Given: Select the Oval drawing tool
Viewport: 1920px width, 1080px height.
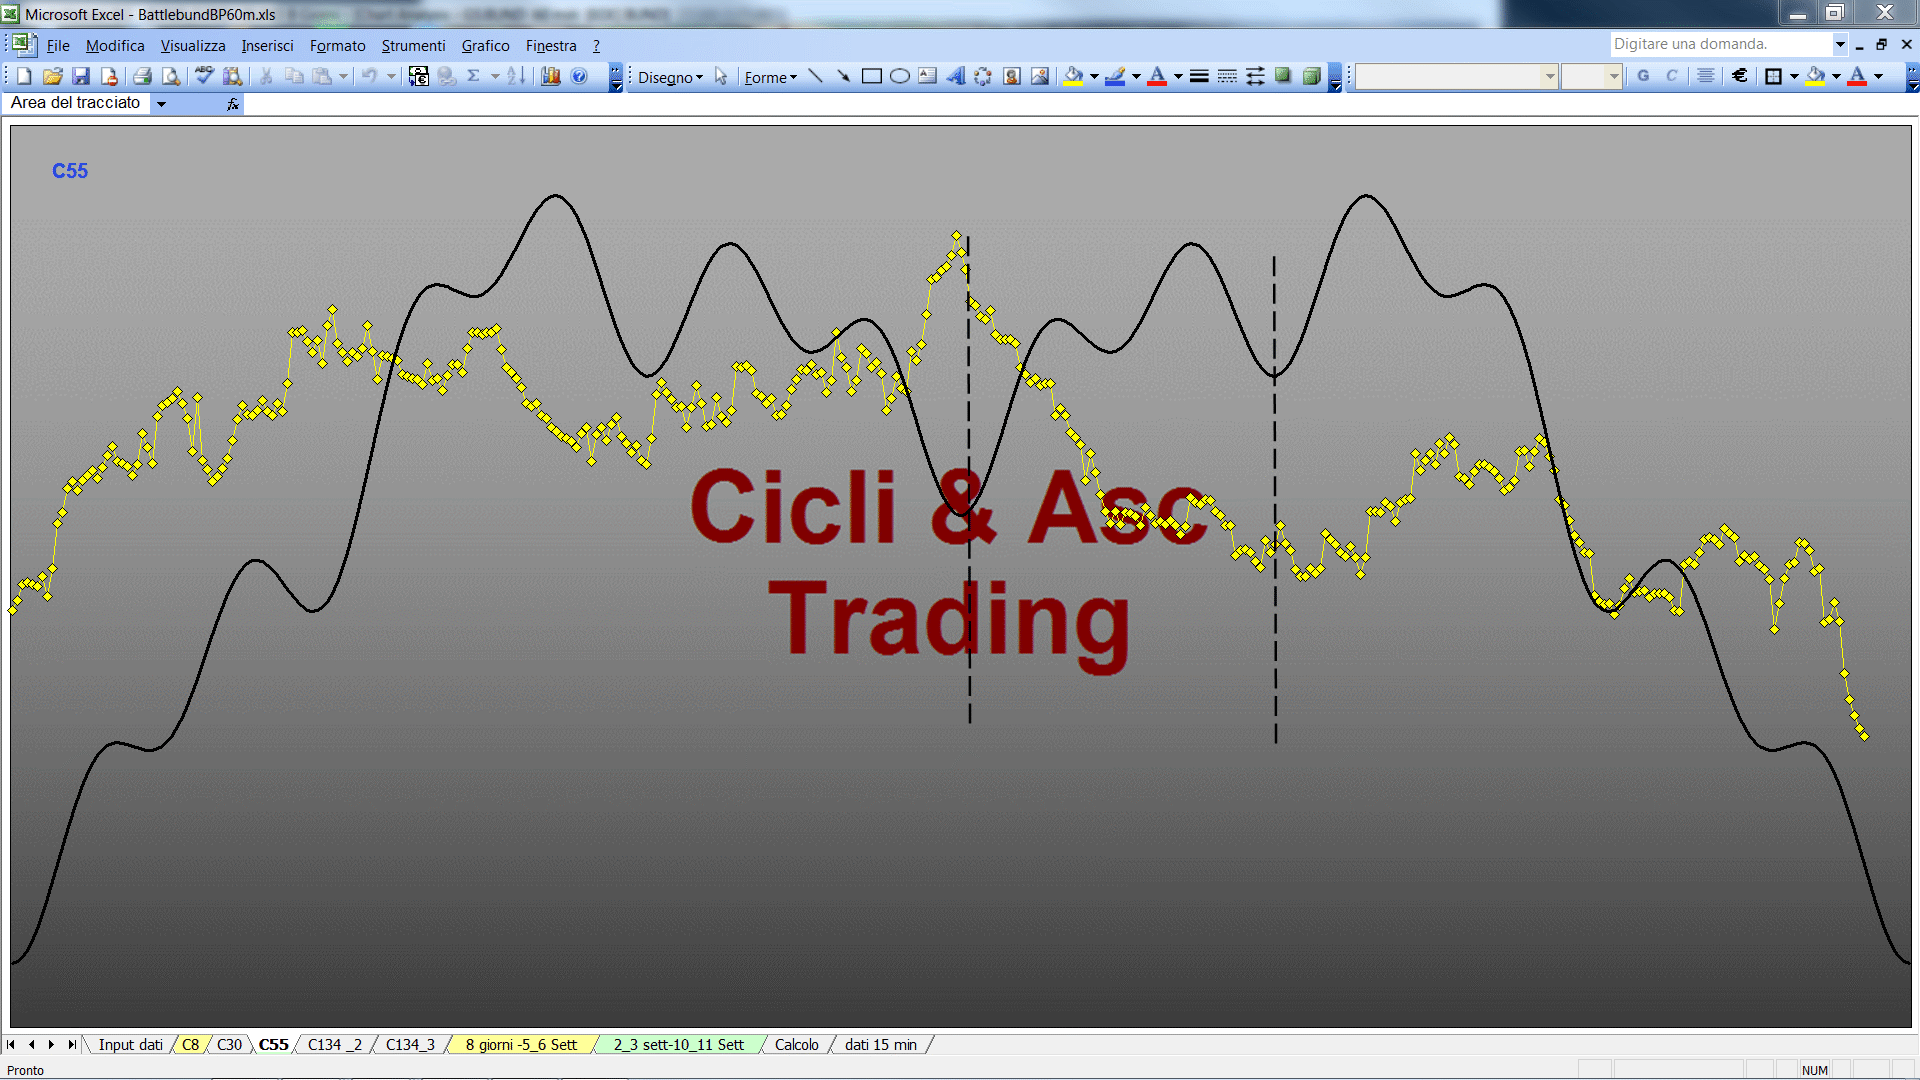Looking at the screenshot, I should click(x=899, y=76).
